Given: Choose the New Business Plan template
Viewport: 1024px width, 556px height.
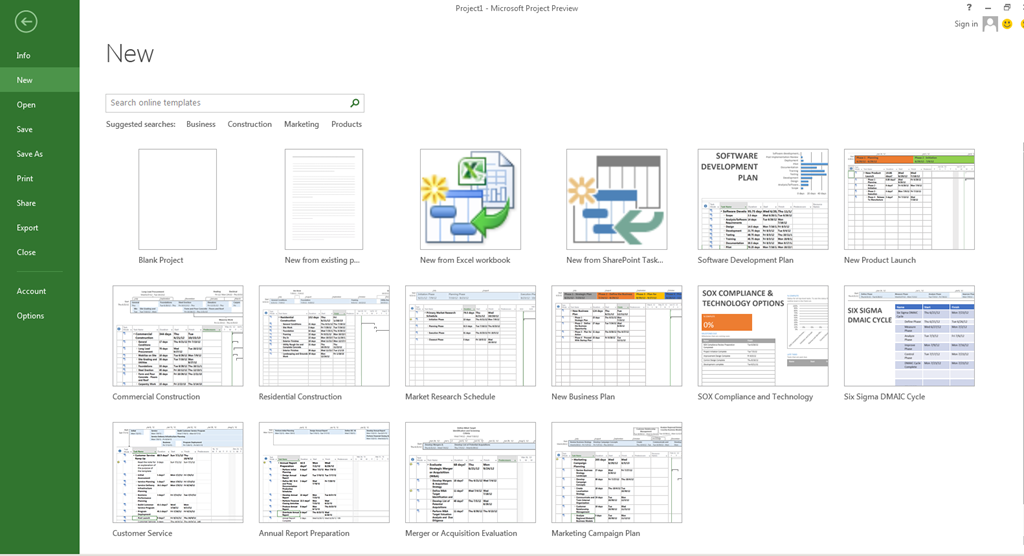Looking at the screenshot, I should point(616,336).
